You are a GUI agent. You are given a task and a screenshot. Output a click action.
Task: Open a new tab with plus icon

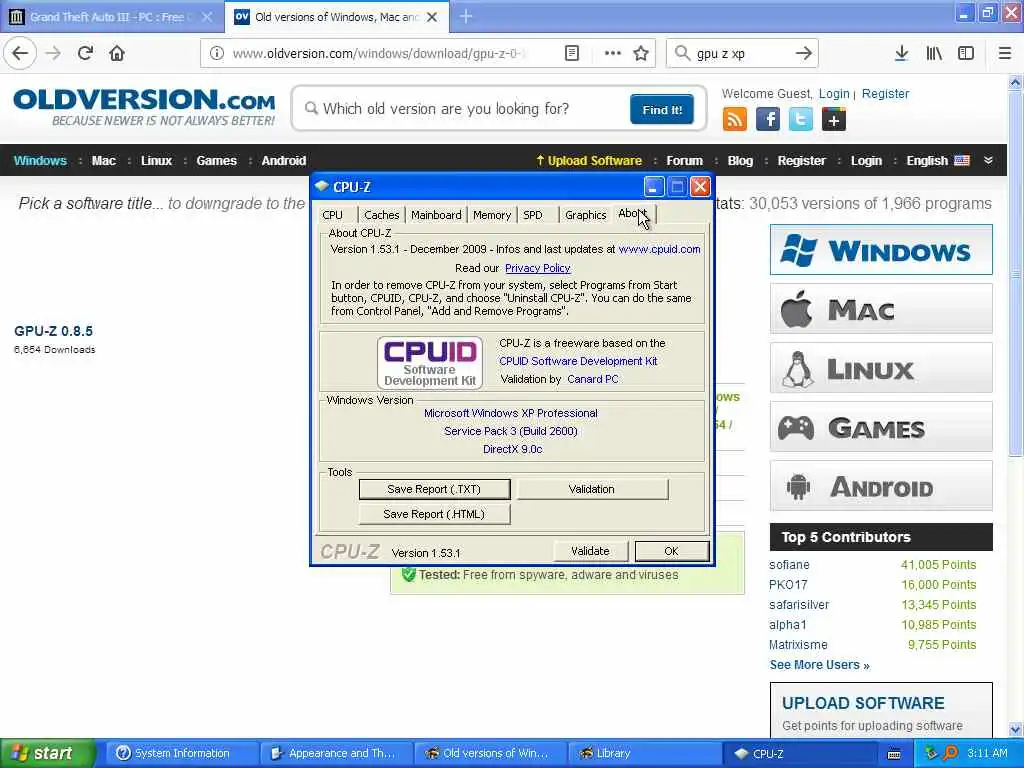(x=466, y=16)
